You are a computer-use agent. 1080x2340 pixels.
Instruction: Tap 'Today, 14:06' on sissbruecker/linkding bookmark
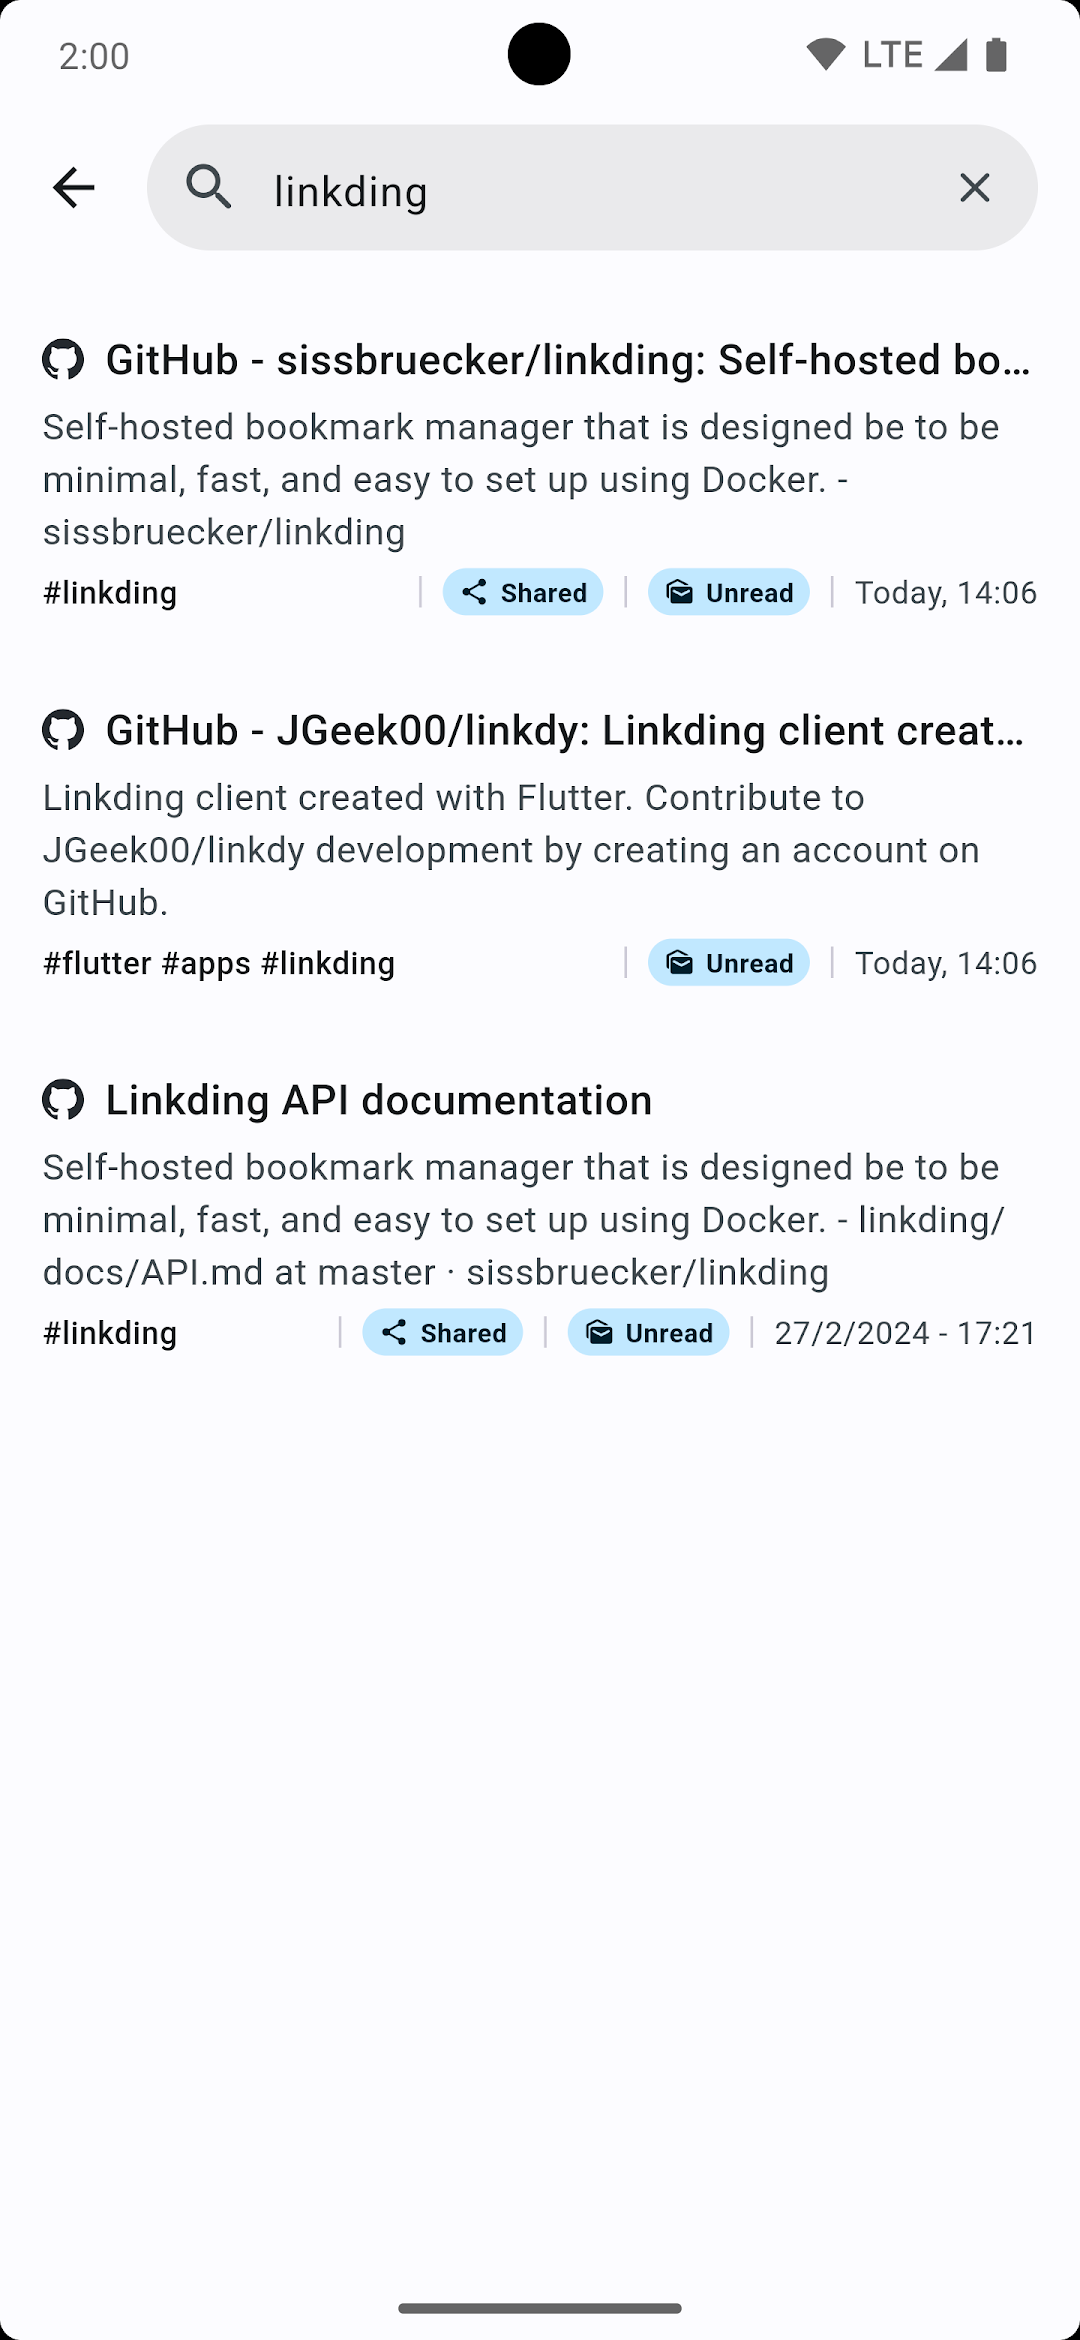[x=945, y=593]
